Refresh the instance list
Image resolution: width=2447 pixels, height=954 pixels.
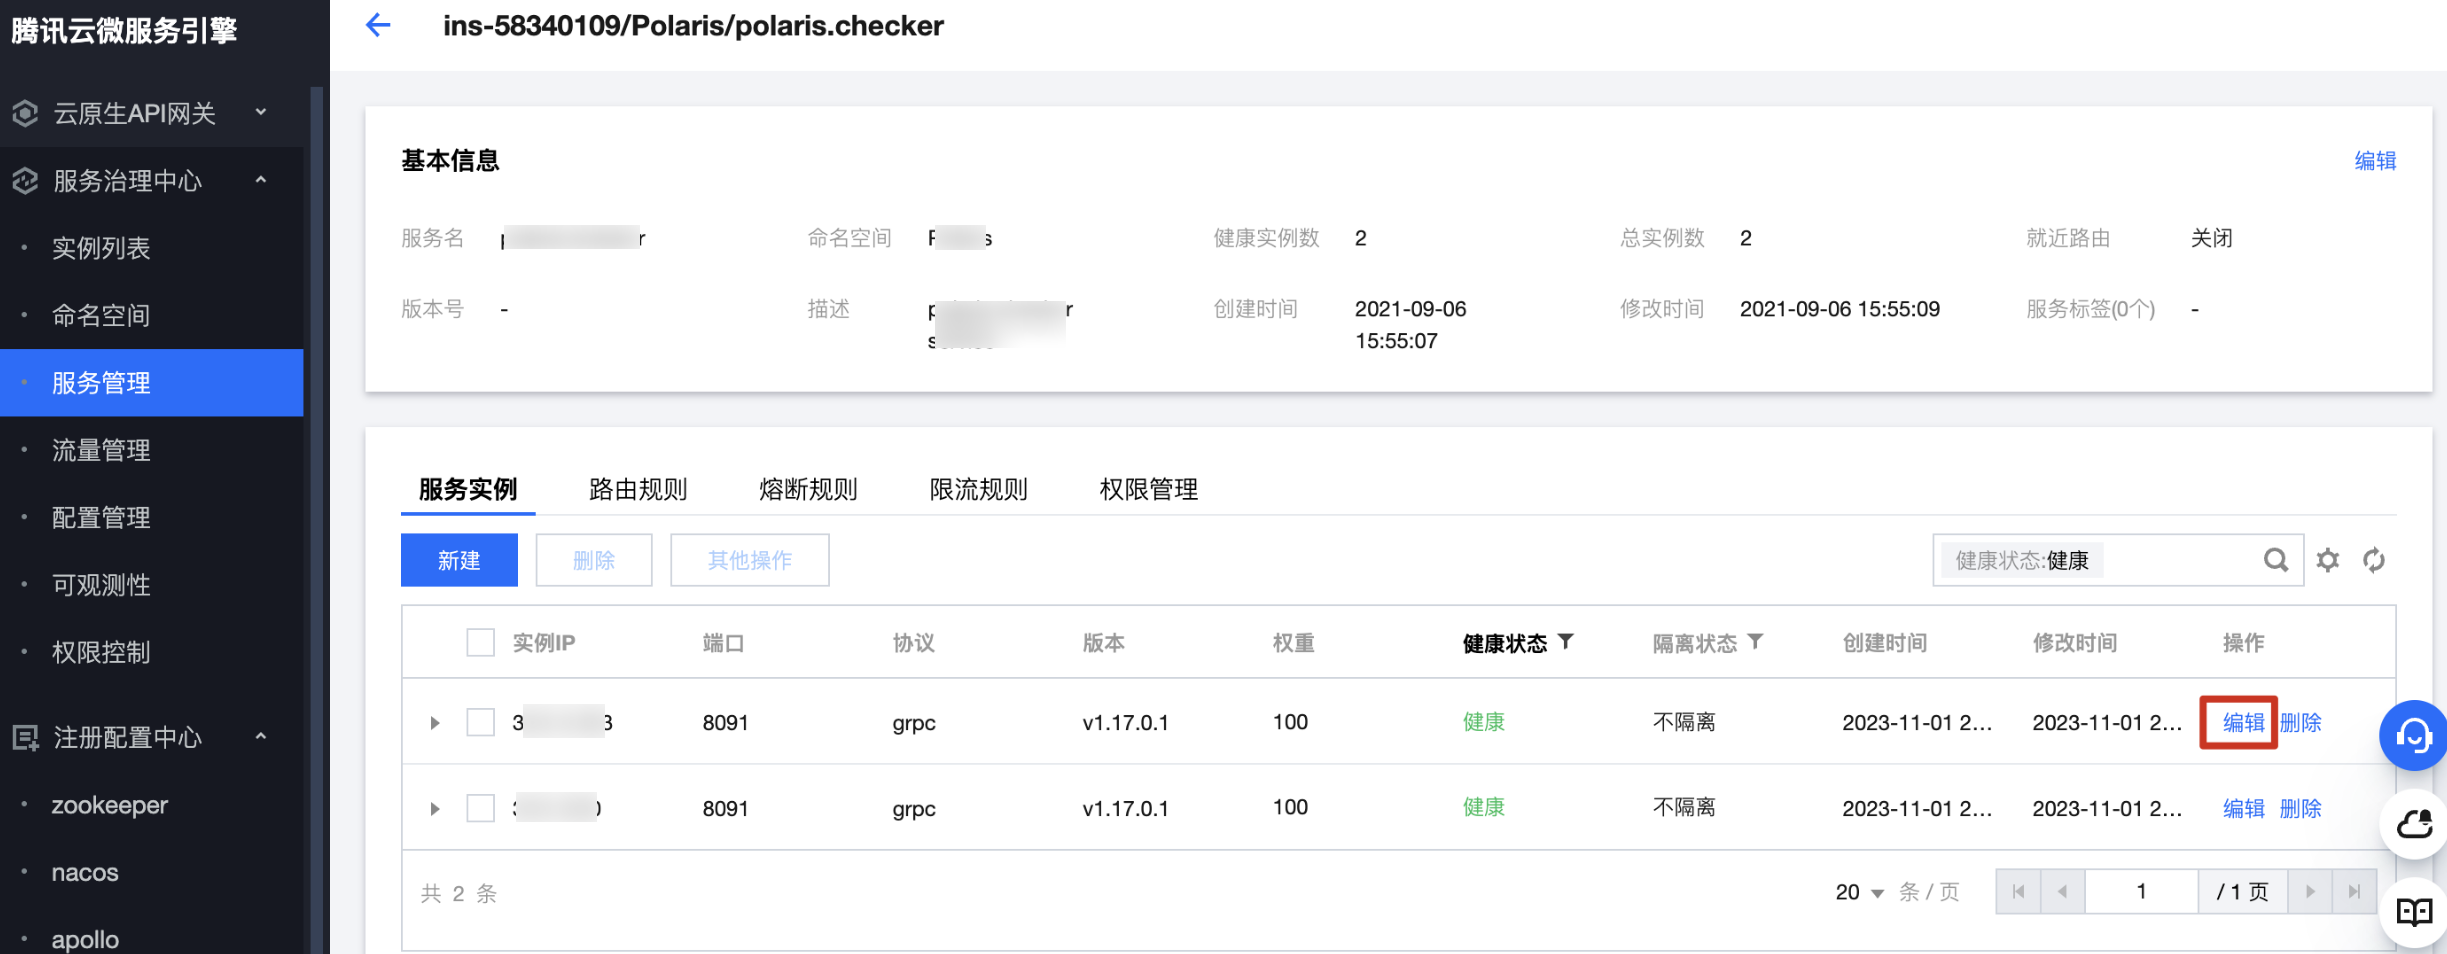point(2374,560)
